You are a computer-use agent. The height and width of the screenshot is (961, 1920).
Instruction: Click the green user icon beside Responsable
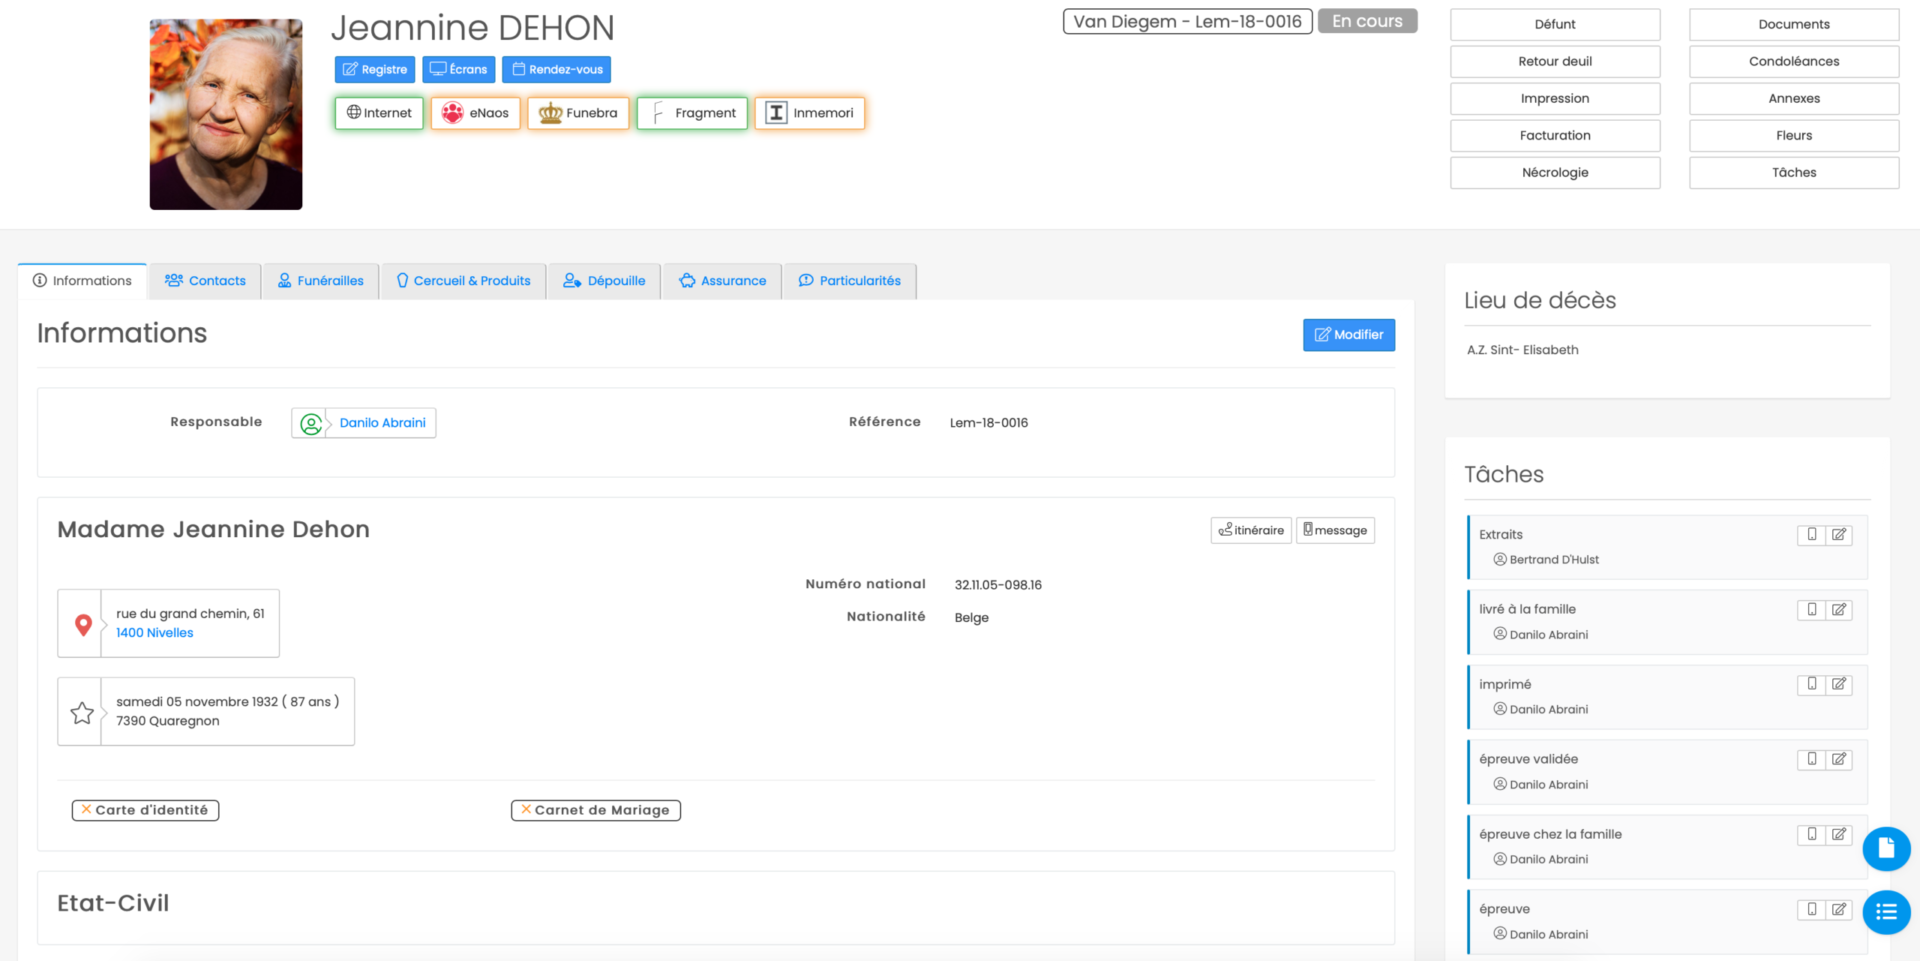pyautogui.click(x=311, y=424)
